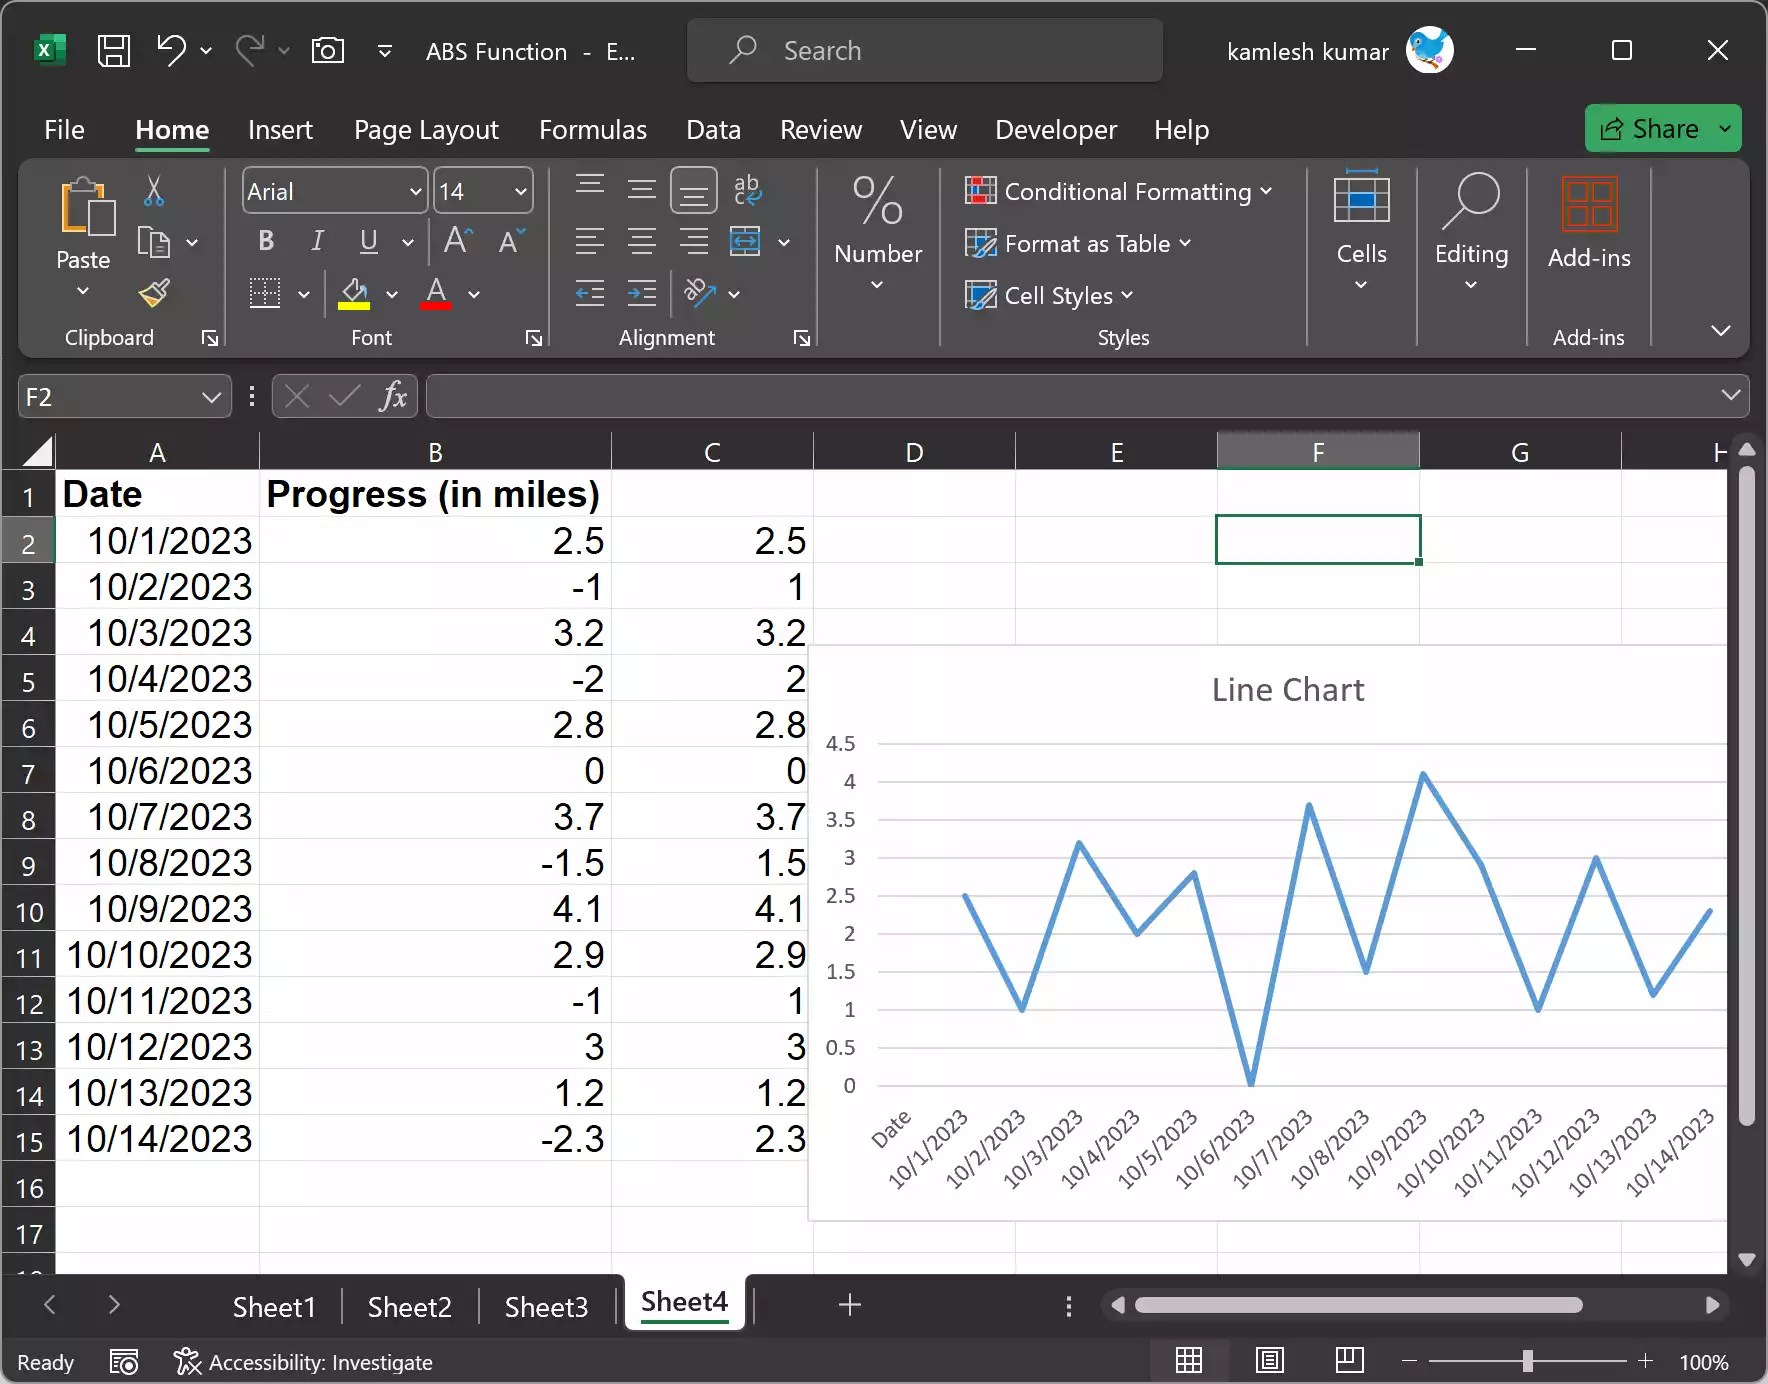Image resolution: width=1768 pixels, height=1384 pixels.
Task: Click the Share button
Action: pos(1662,128)
